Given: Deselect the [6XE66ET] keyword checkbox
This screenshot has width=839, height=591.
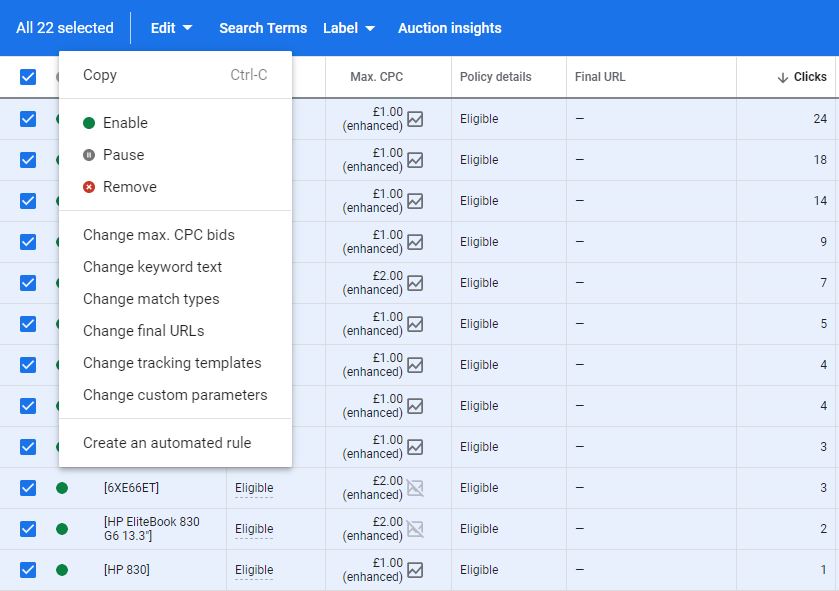Looking at the screenshot, I should 28,488.
